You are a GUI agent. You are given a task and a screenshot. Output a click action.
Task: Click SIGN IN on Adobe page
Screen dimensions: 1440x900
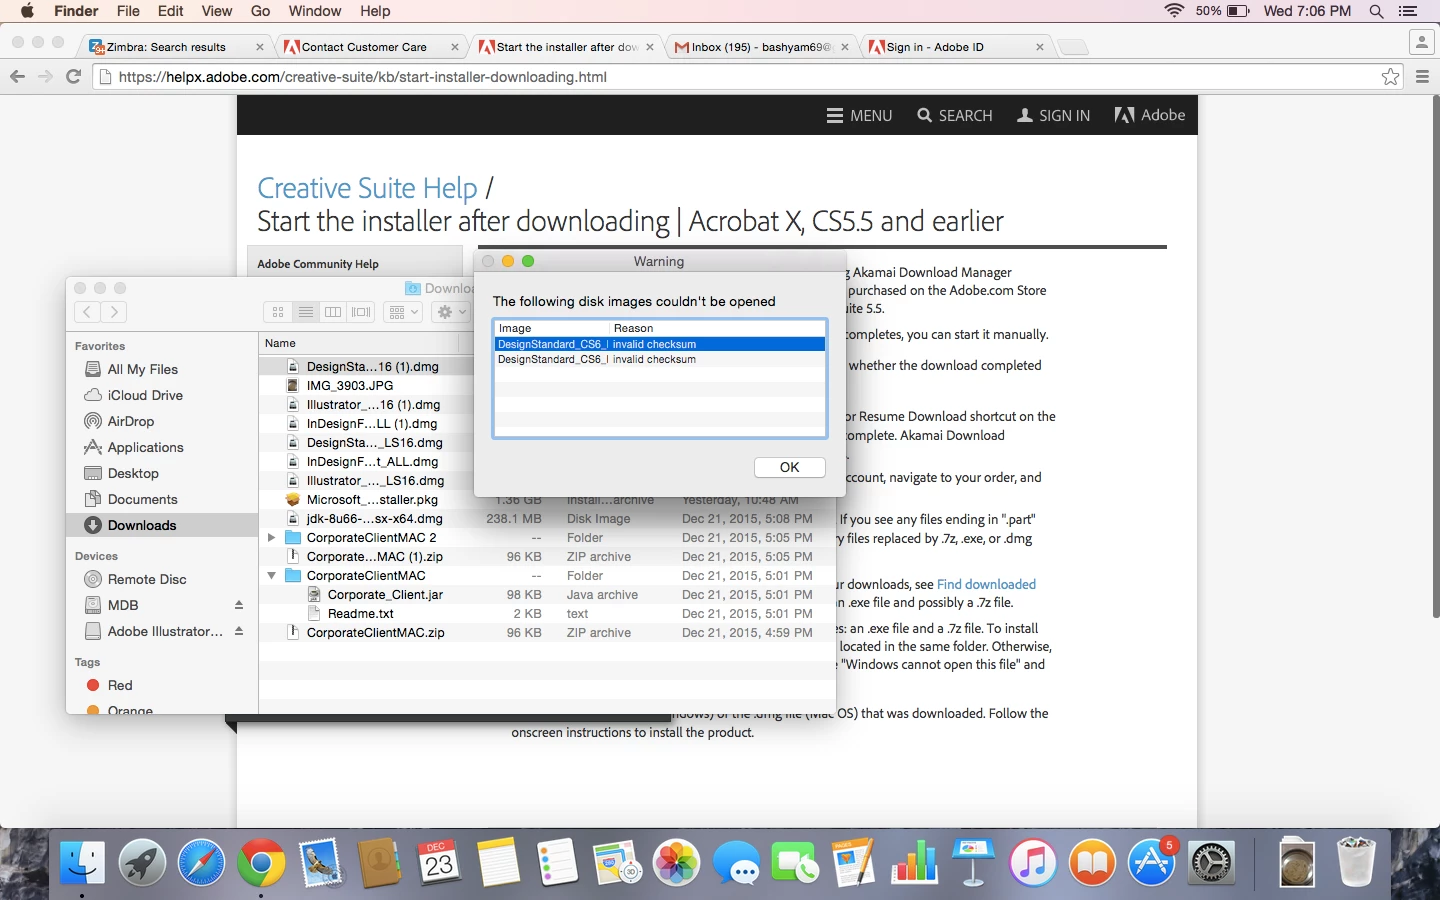(x=1054, y=115)
